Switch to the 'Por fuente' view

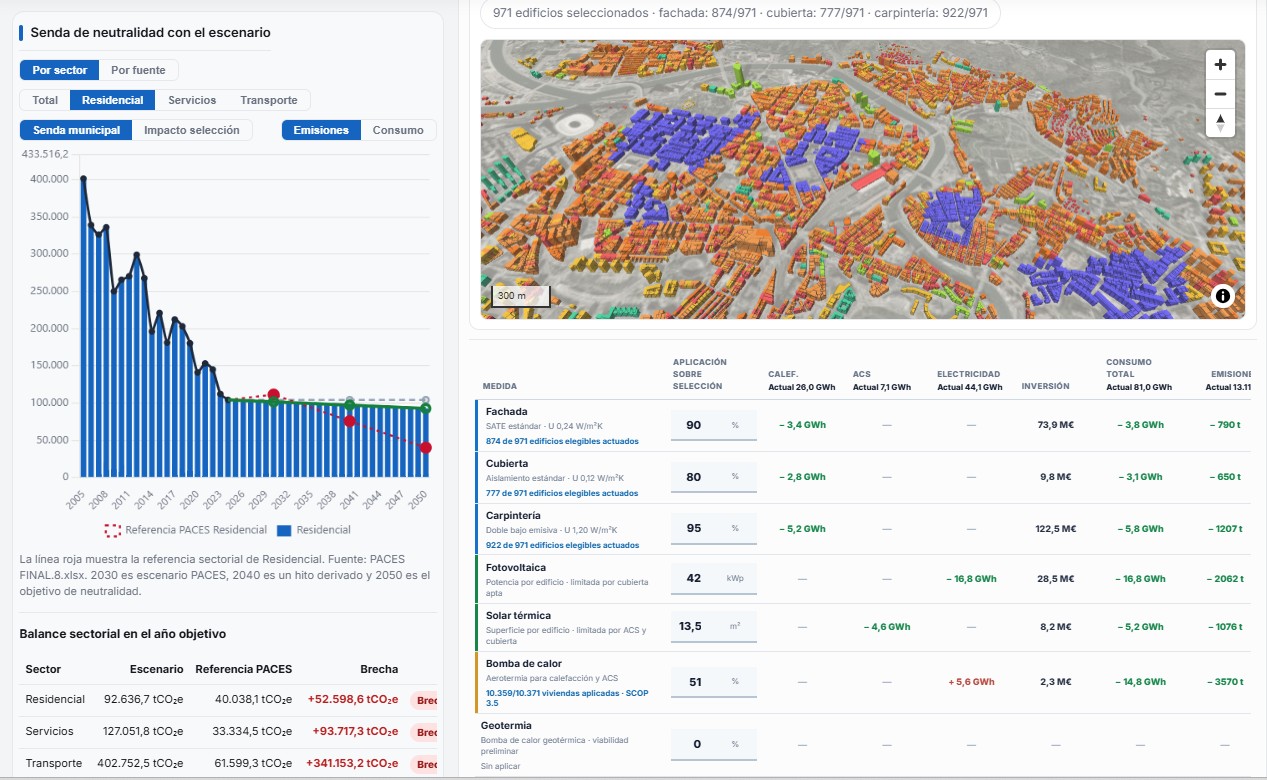point(140,70)
